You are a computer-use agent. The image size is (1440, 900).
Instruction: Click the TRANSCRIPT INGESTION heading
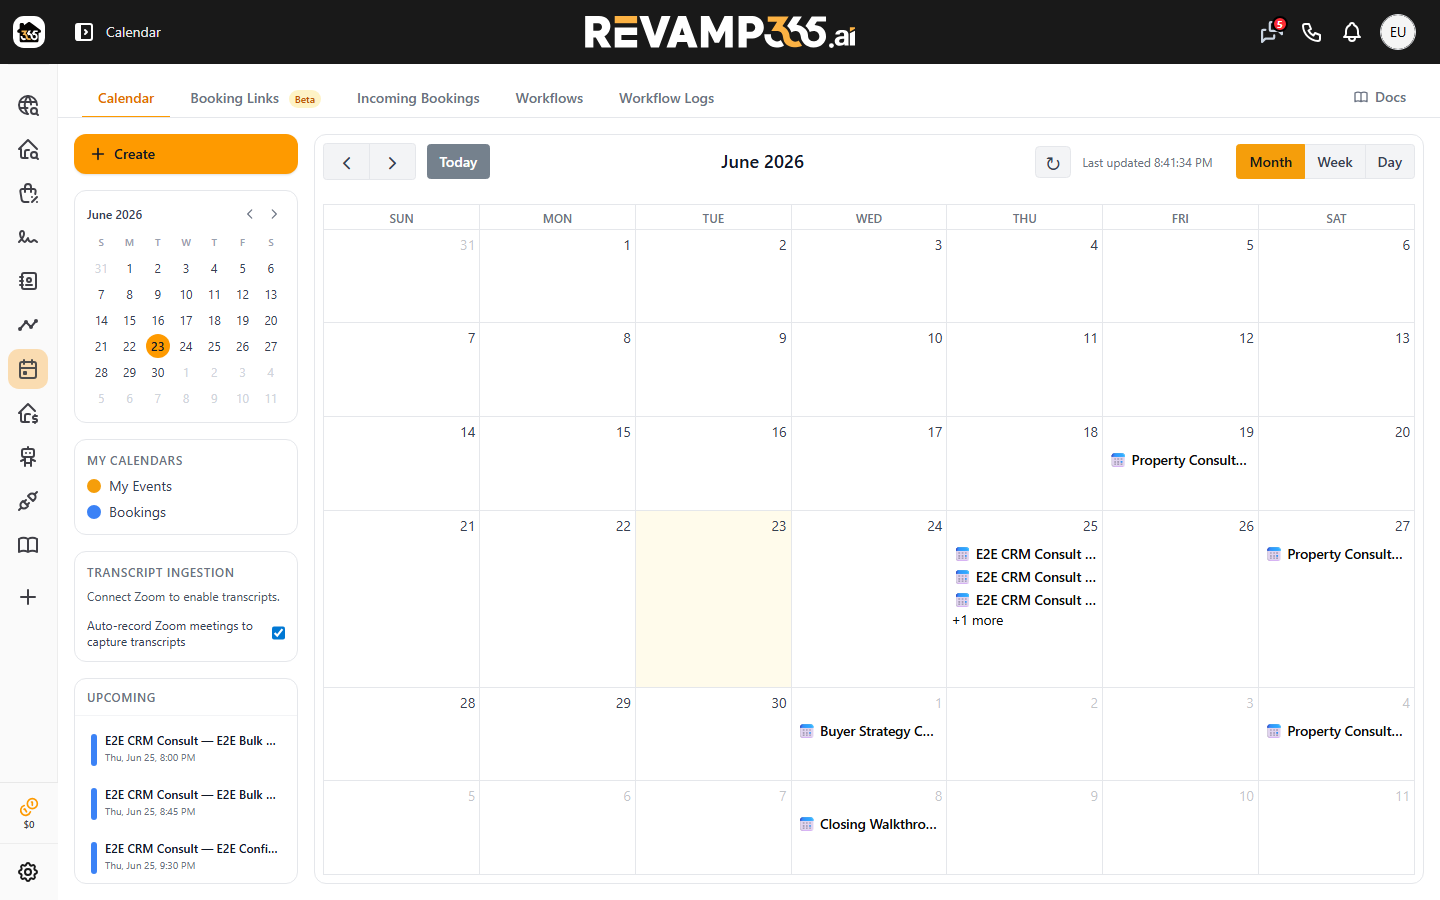tap(160, 572)
